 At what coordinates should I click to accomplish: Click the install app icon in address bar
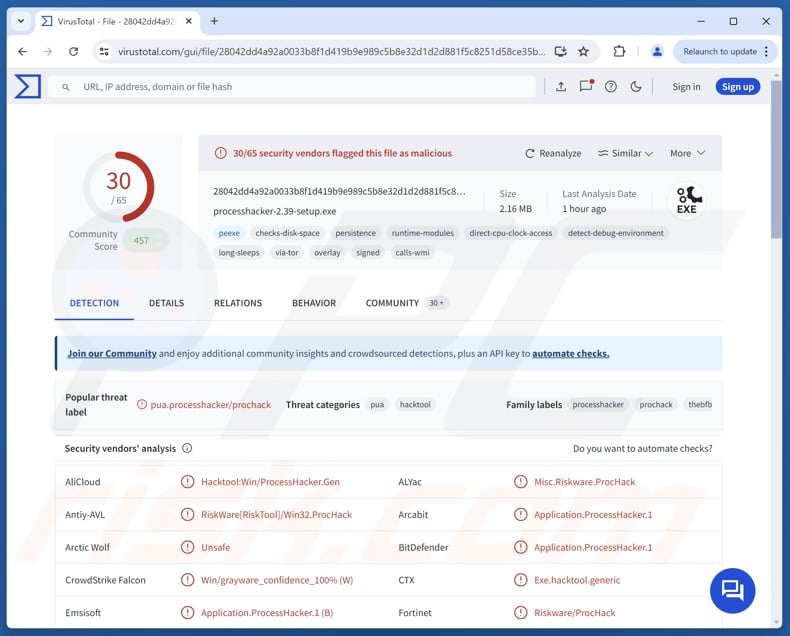[560, 51]
